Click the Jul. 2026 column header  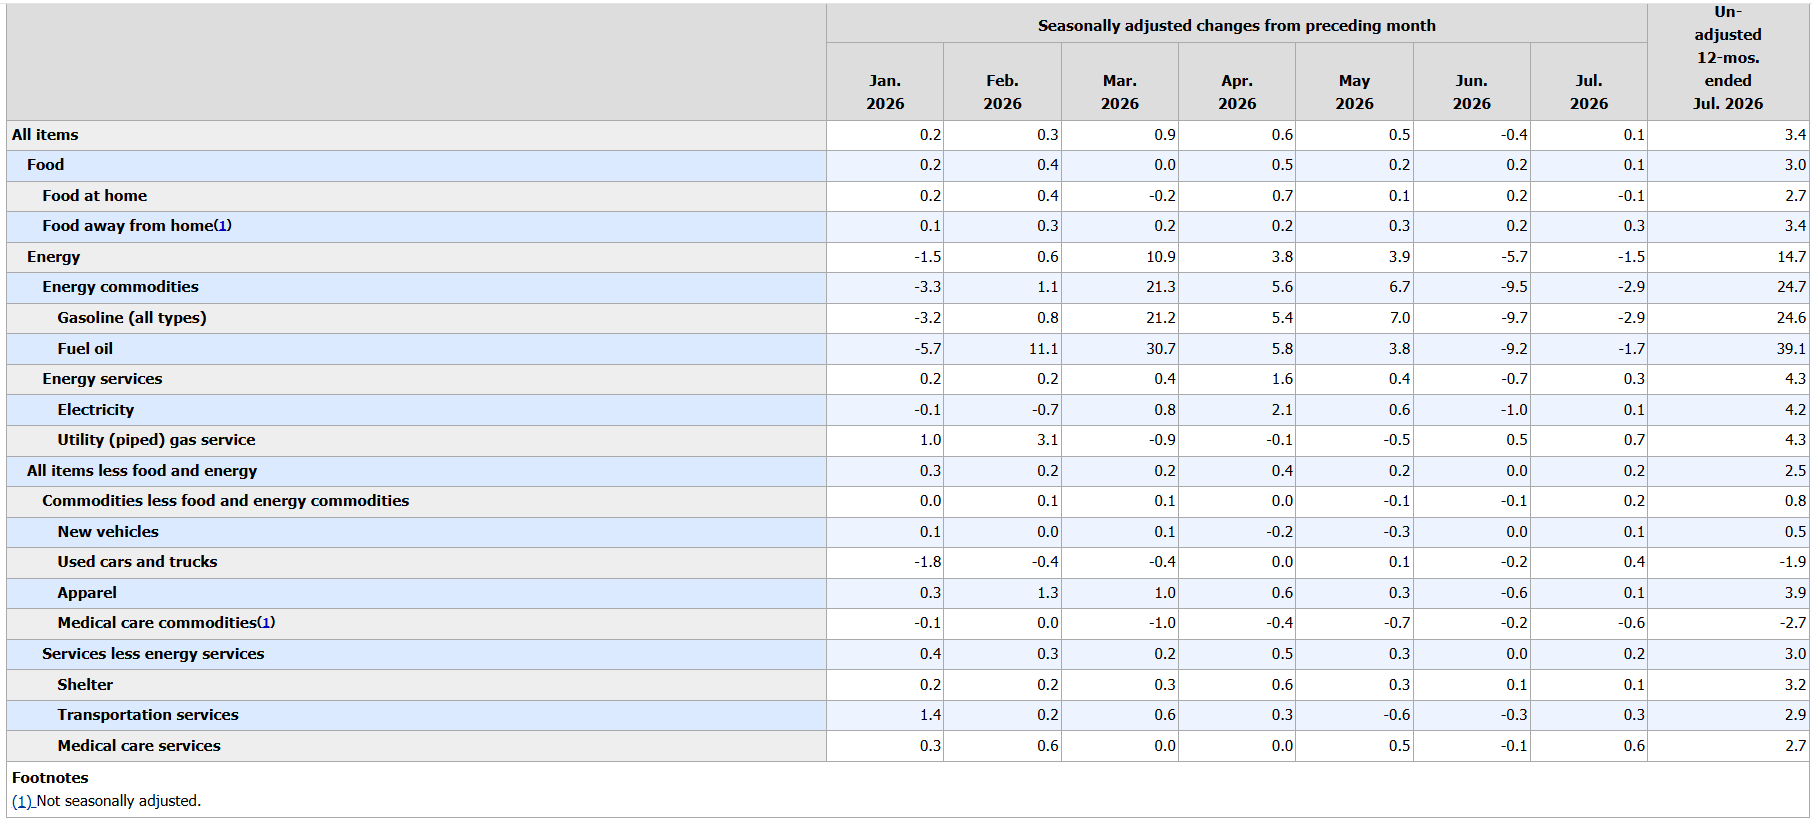pyautogui.click(x=1589, y=92)
